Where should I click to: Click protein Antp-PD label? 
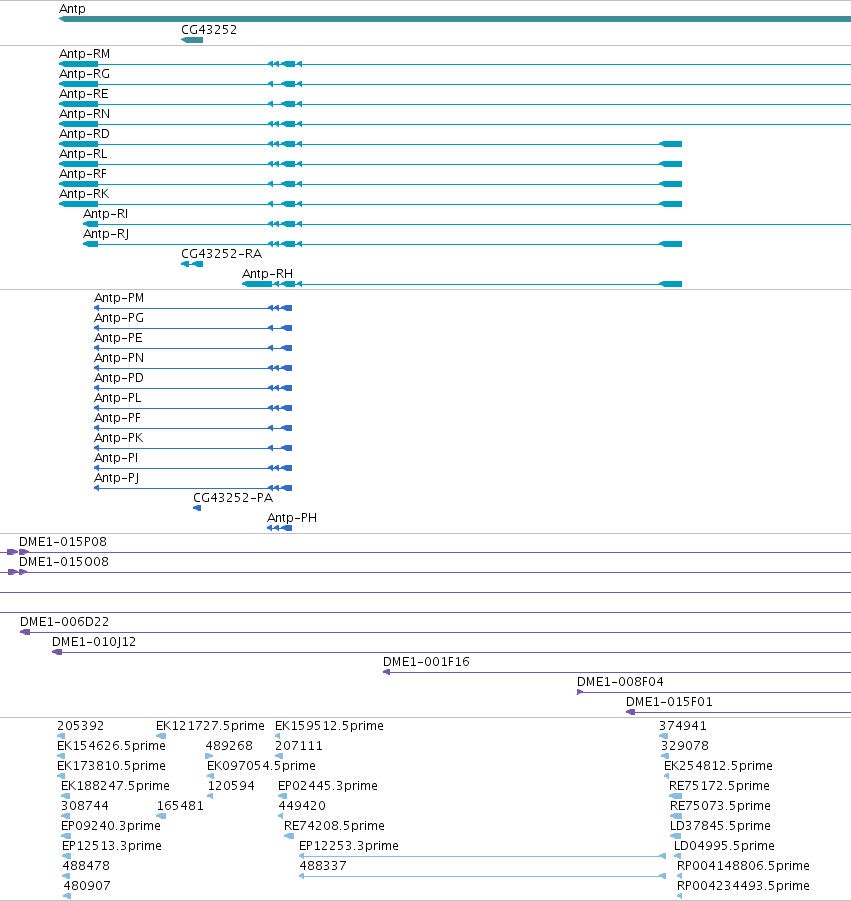click(x=119, y=378)
